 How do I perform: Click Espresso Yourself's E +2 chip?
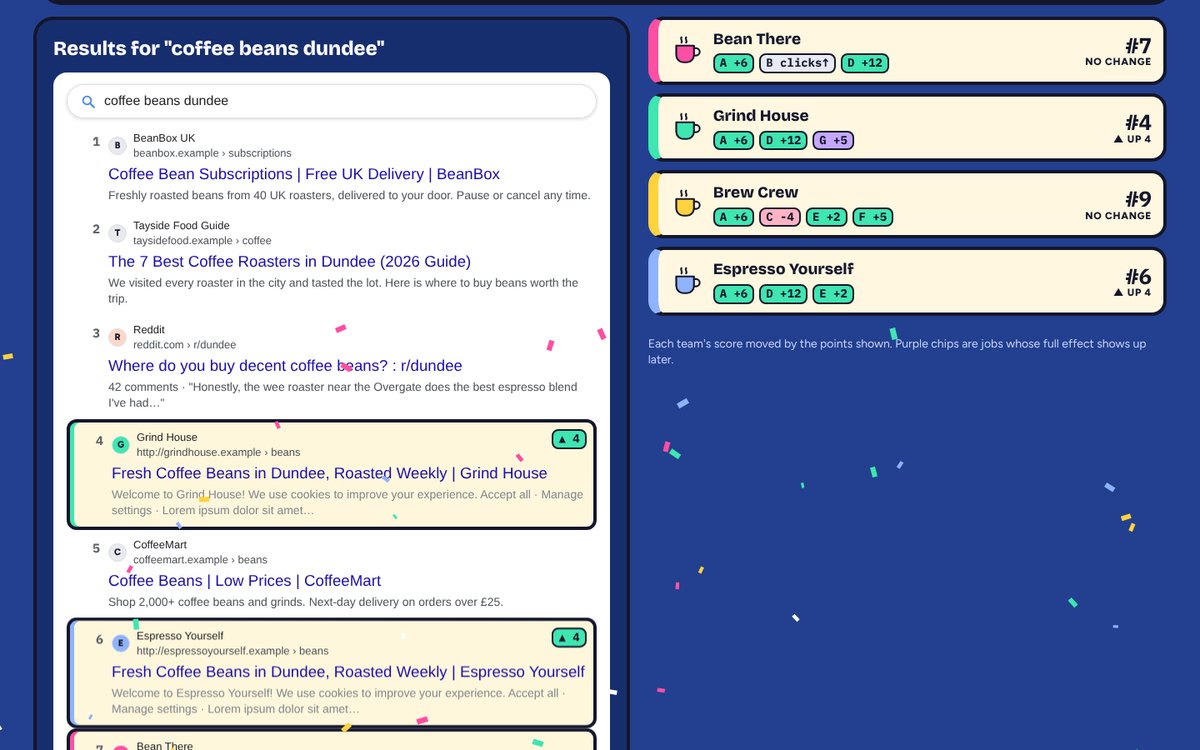click(833, 294)
